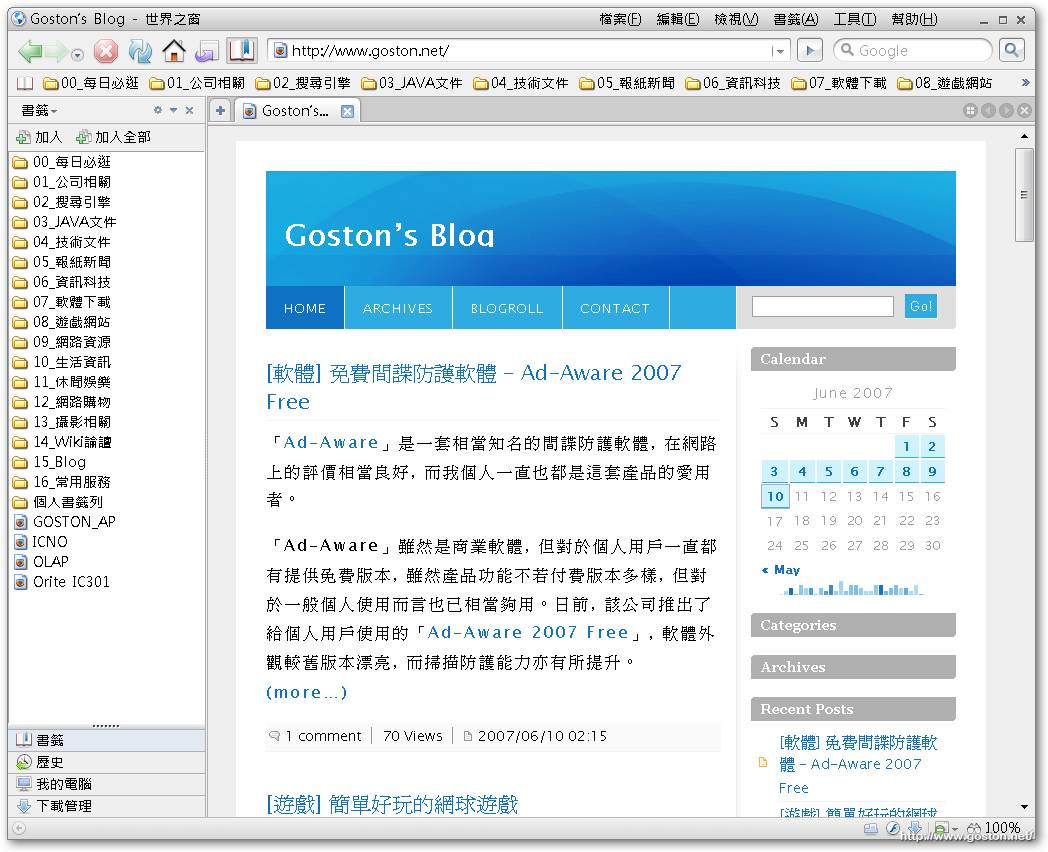Select day 10 in the June 2007 calendar
Screen dimensions: 1048x852
775,496
